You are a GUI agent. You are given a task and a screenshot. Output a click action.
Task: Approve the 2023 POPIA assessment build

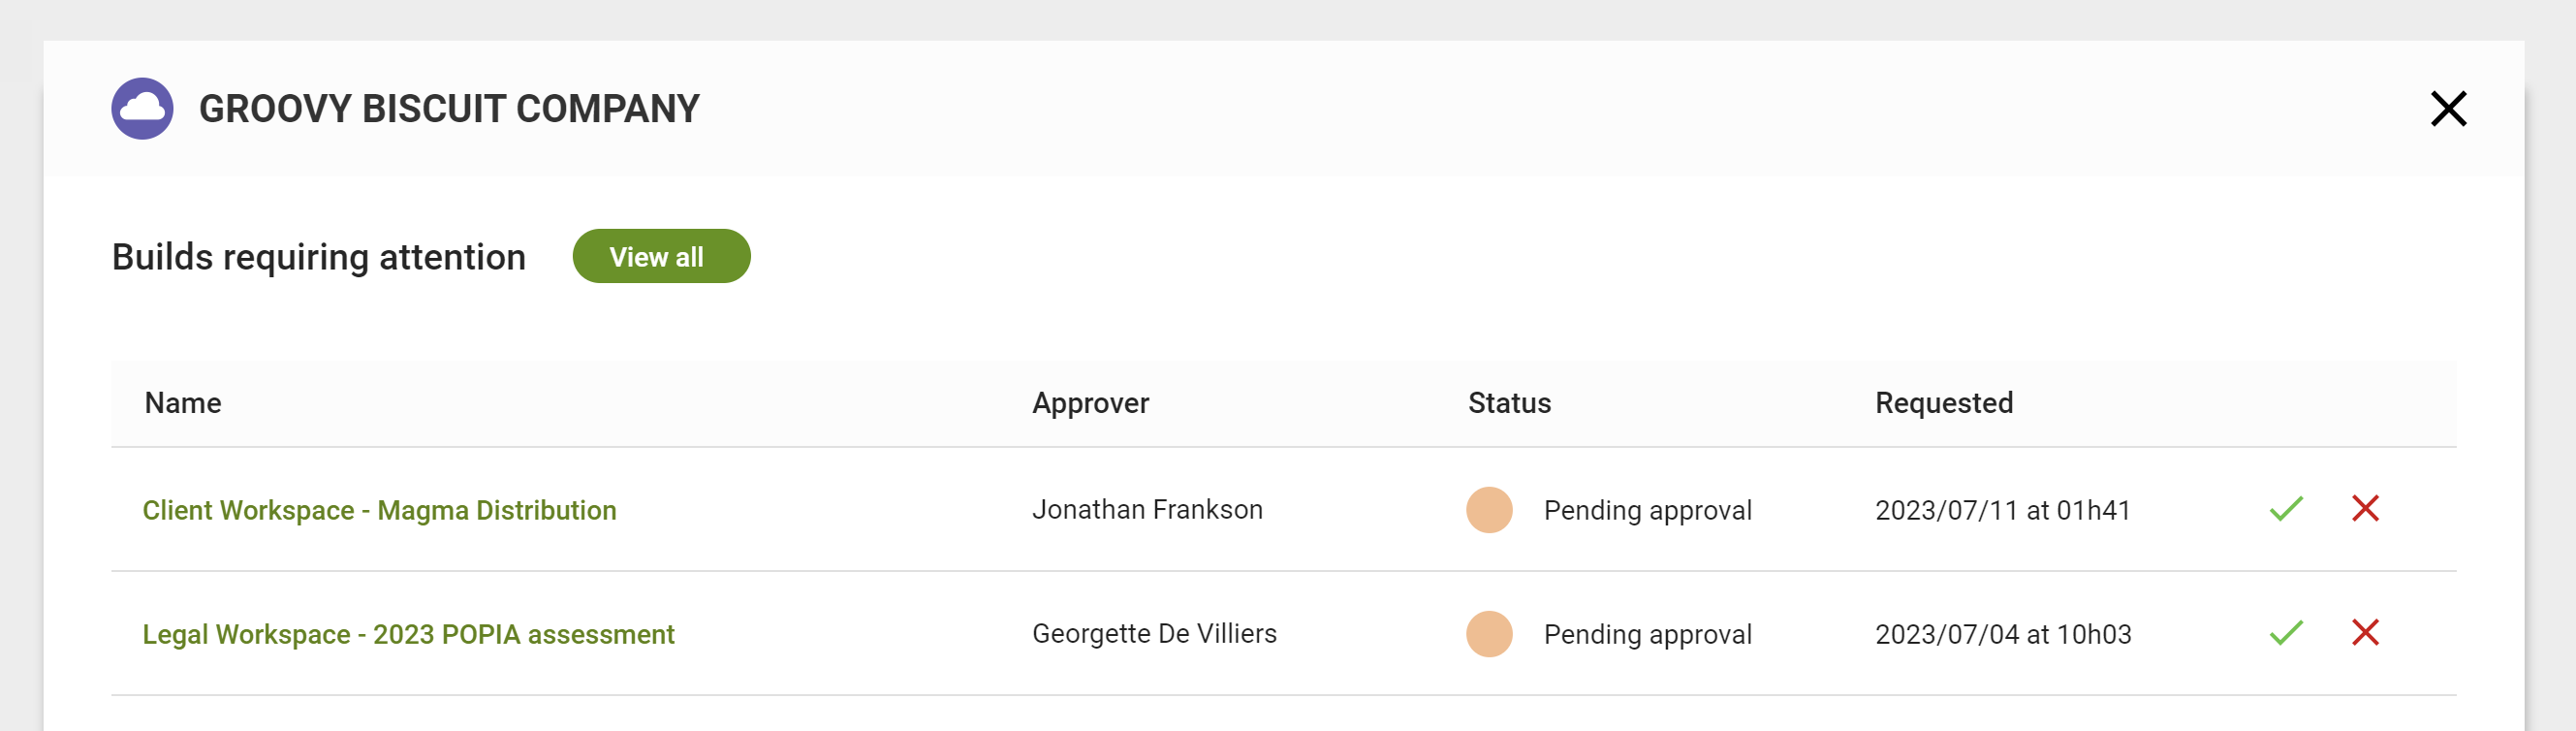tap(2285, 633)
